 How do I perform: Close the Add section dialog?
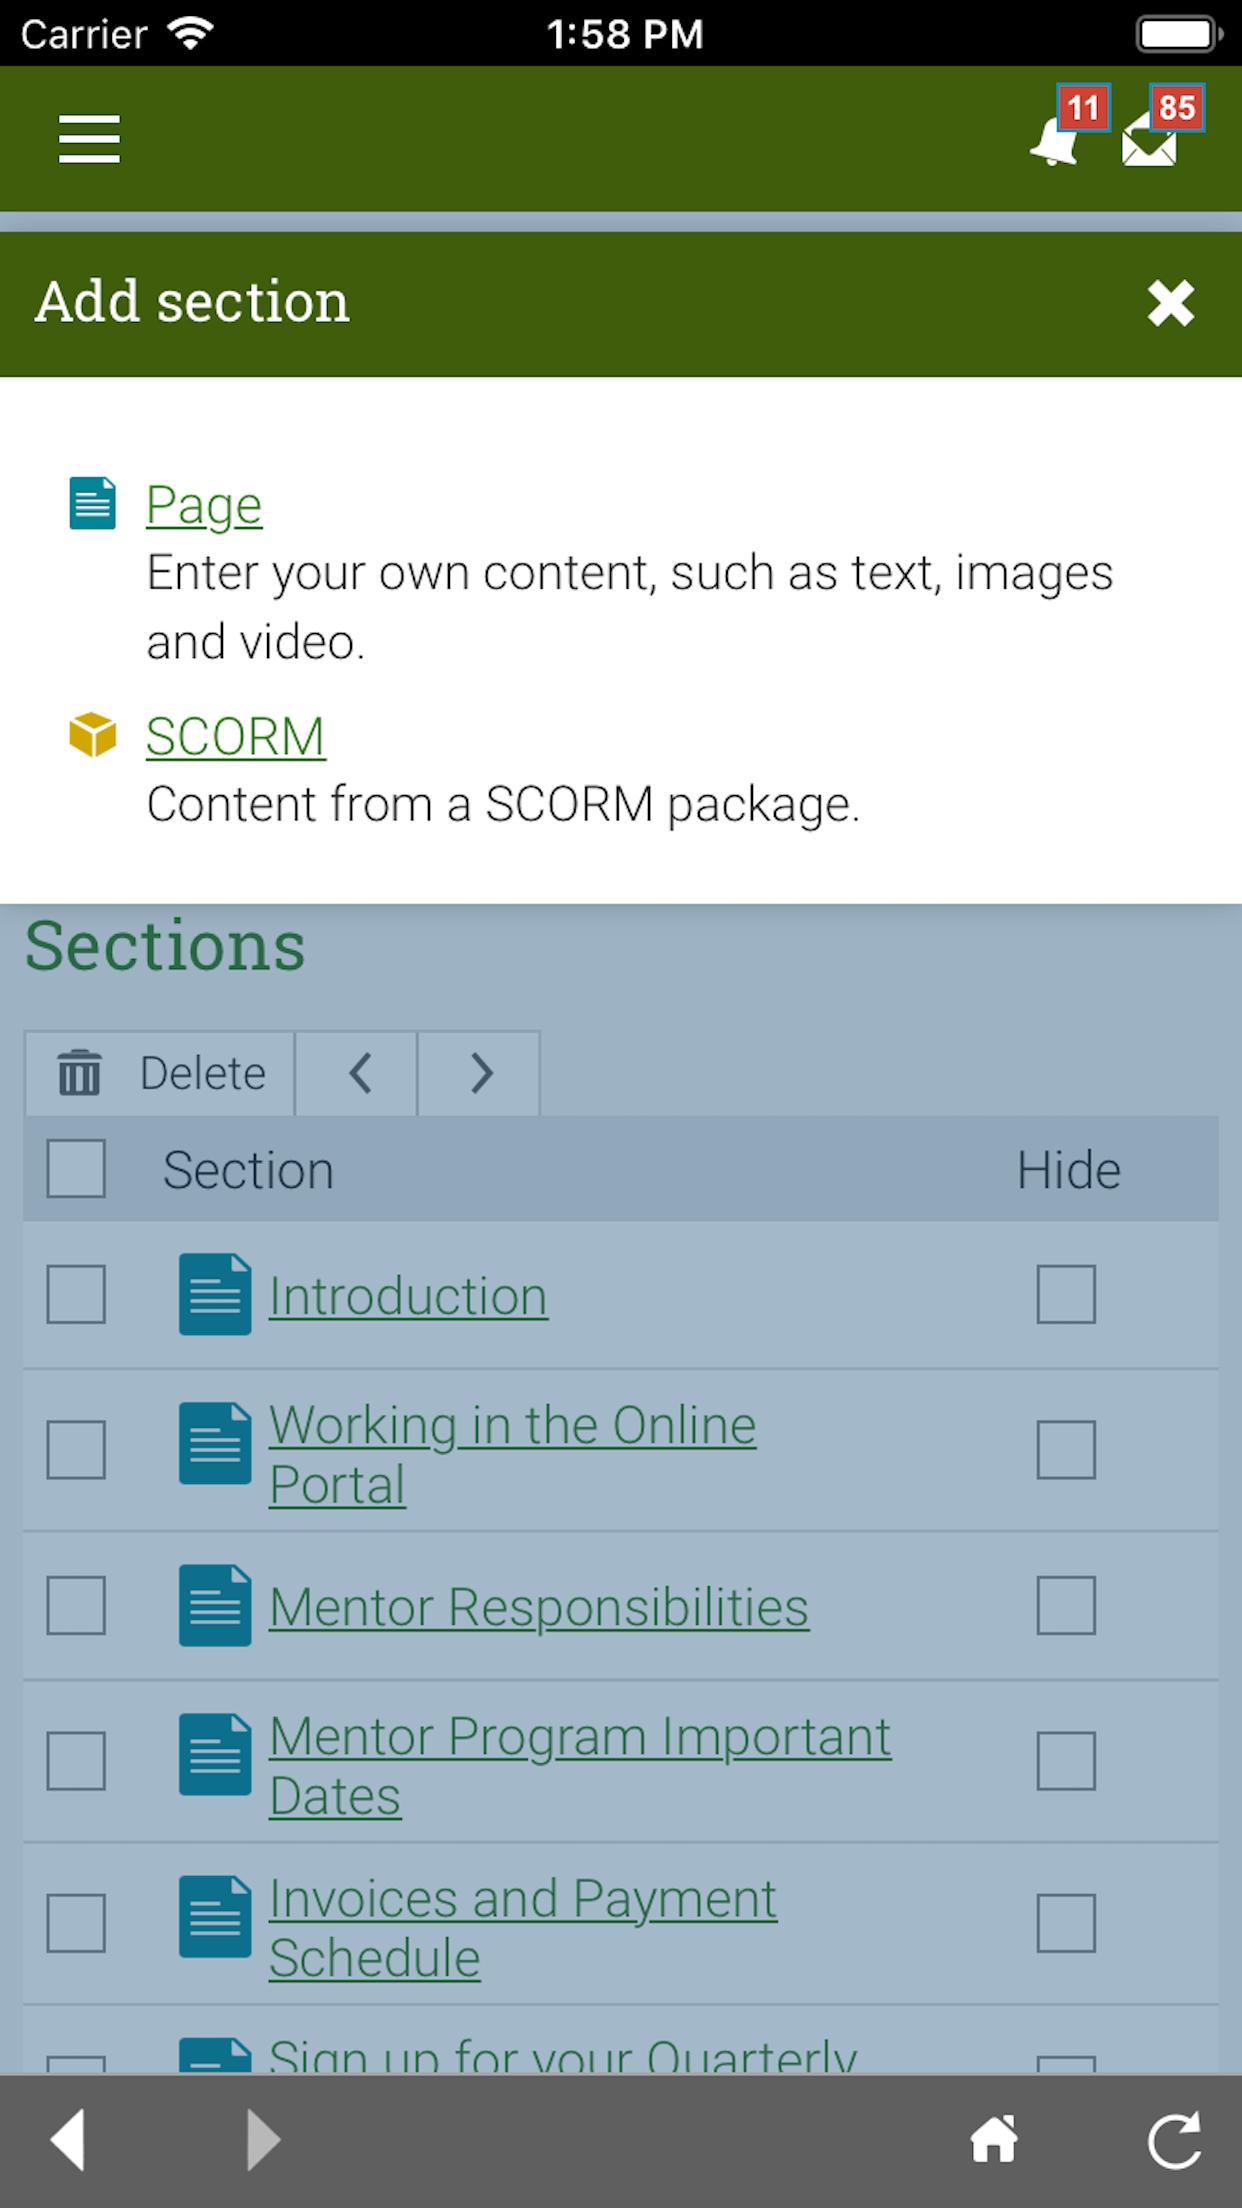click(1171, 302)
